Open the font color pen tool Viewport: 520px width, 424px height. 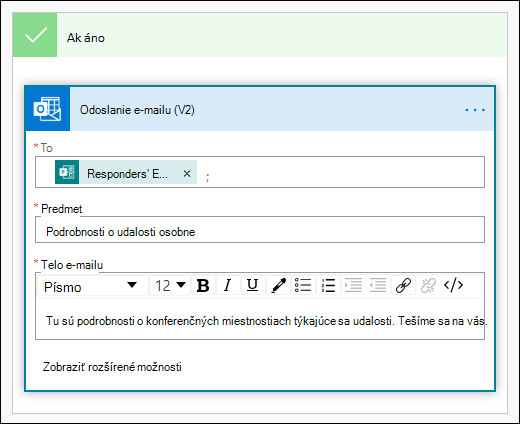click(278, 285)
